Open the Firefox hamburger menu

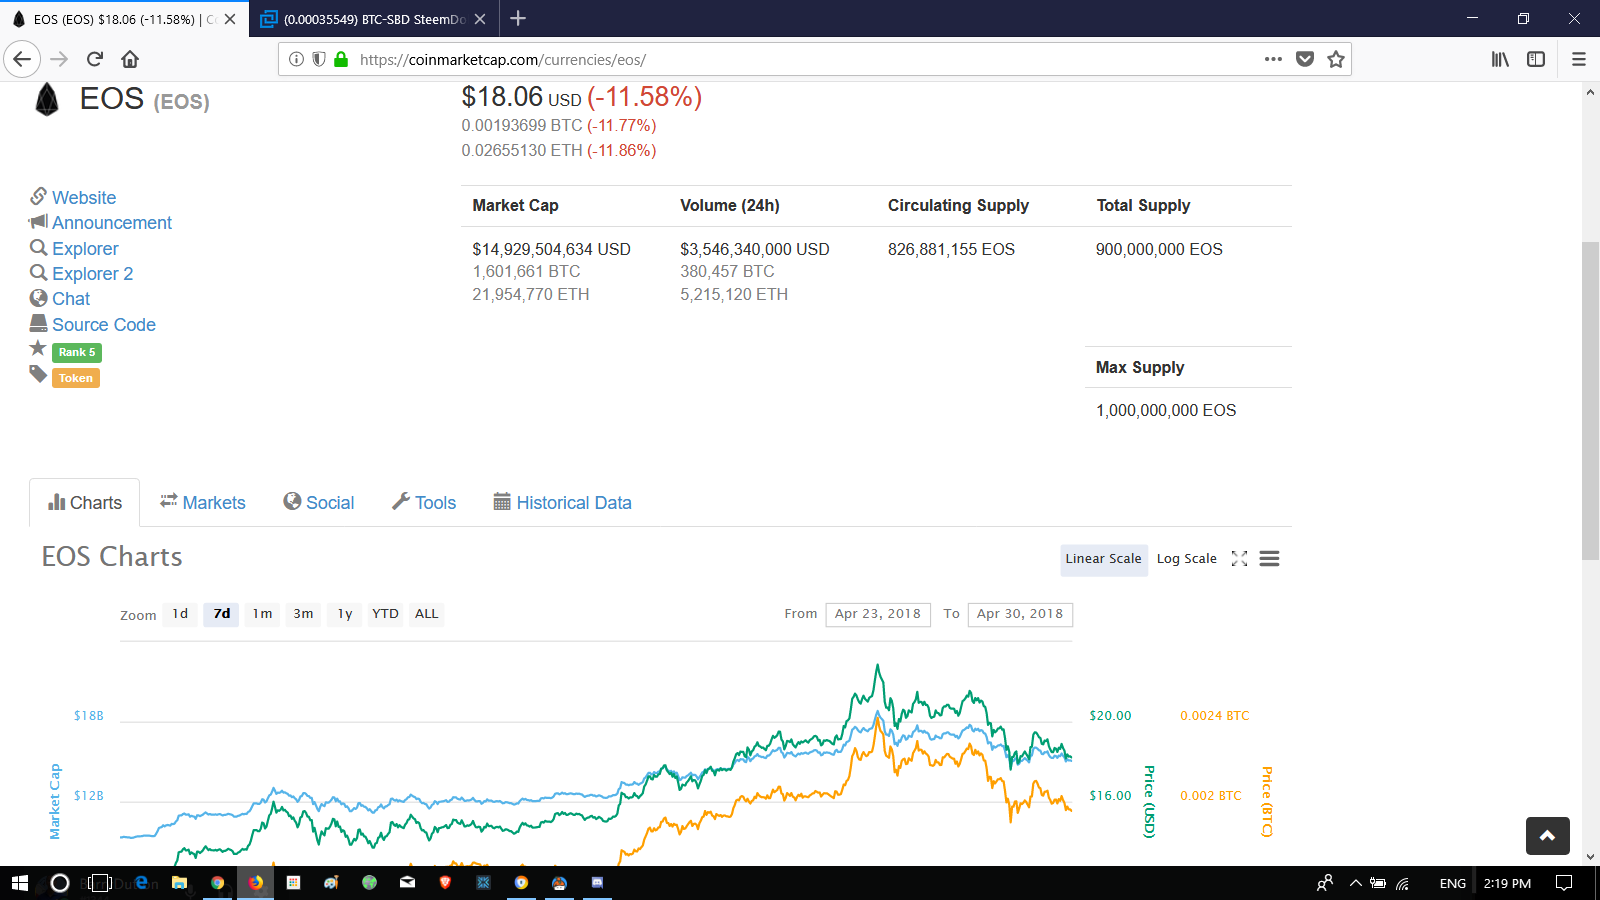click(1579, 59)
